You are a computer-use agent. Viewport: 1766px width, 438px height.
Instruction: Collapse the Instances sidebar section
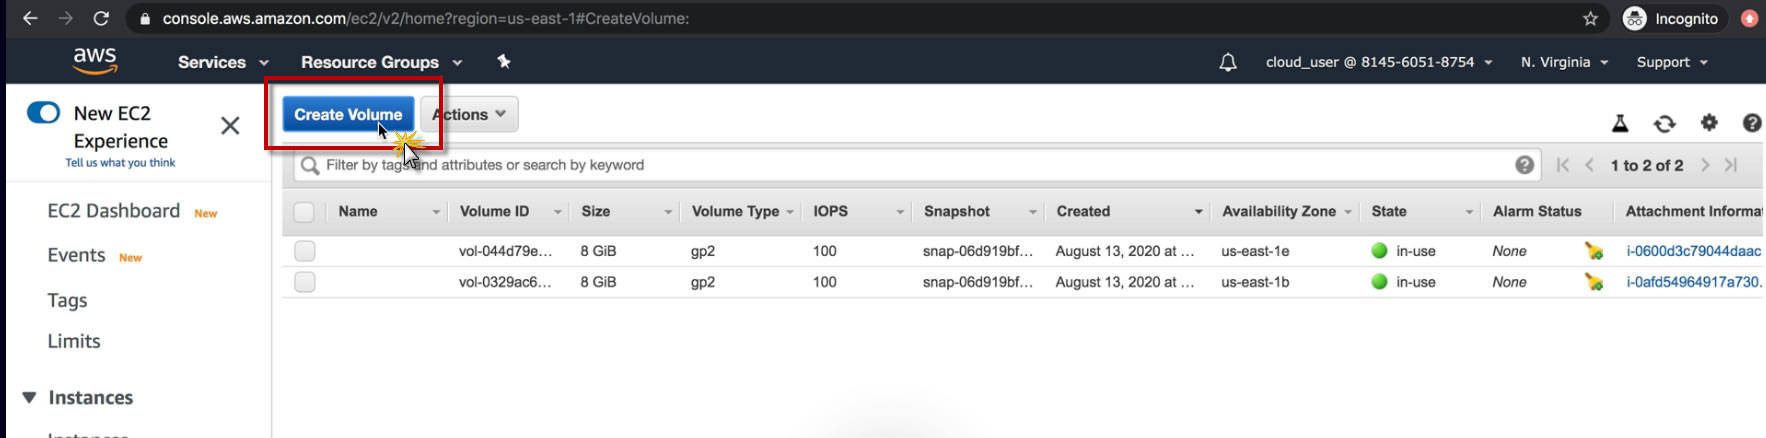(29, 398)
